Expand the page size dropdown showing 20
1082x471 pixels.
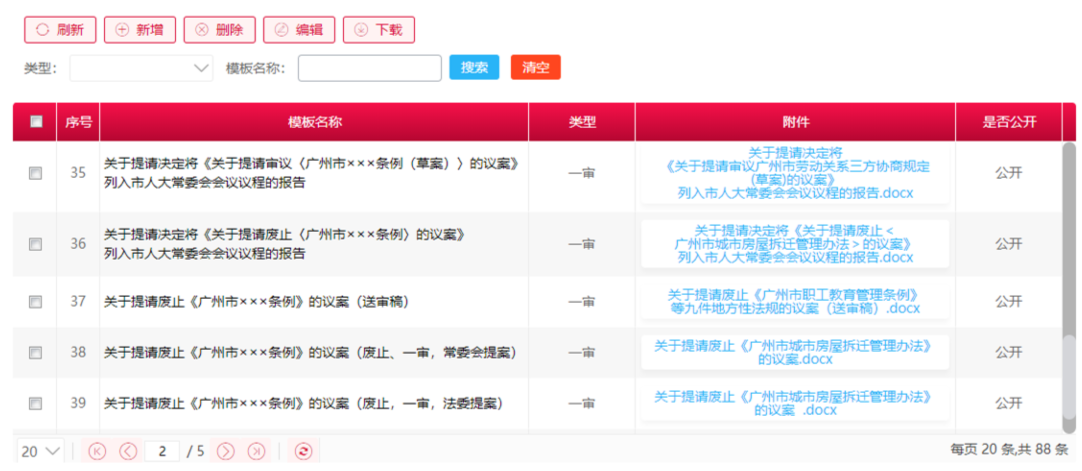41,451
